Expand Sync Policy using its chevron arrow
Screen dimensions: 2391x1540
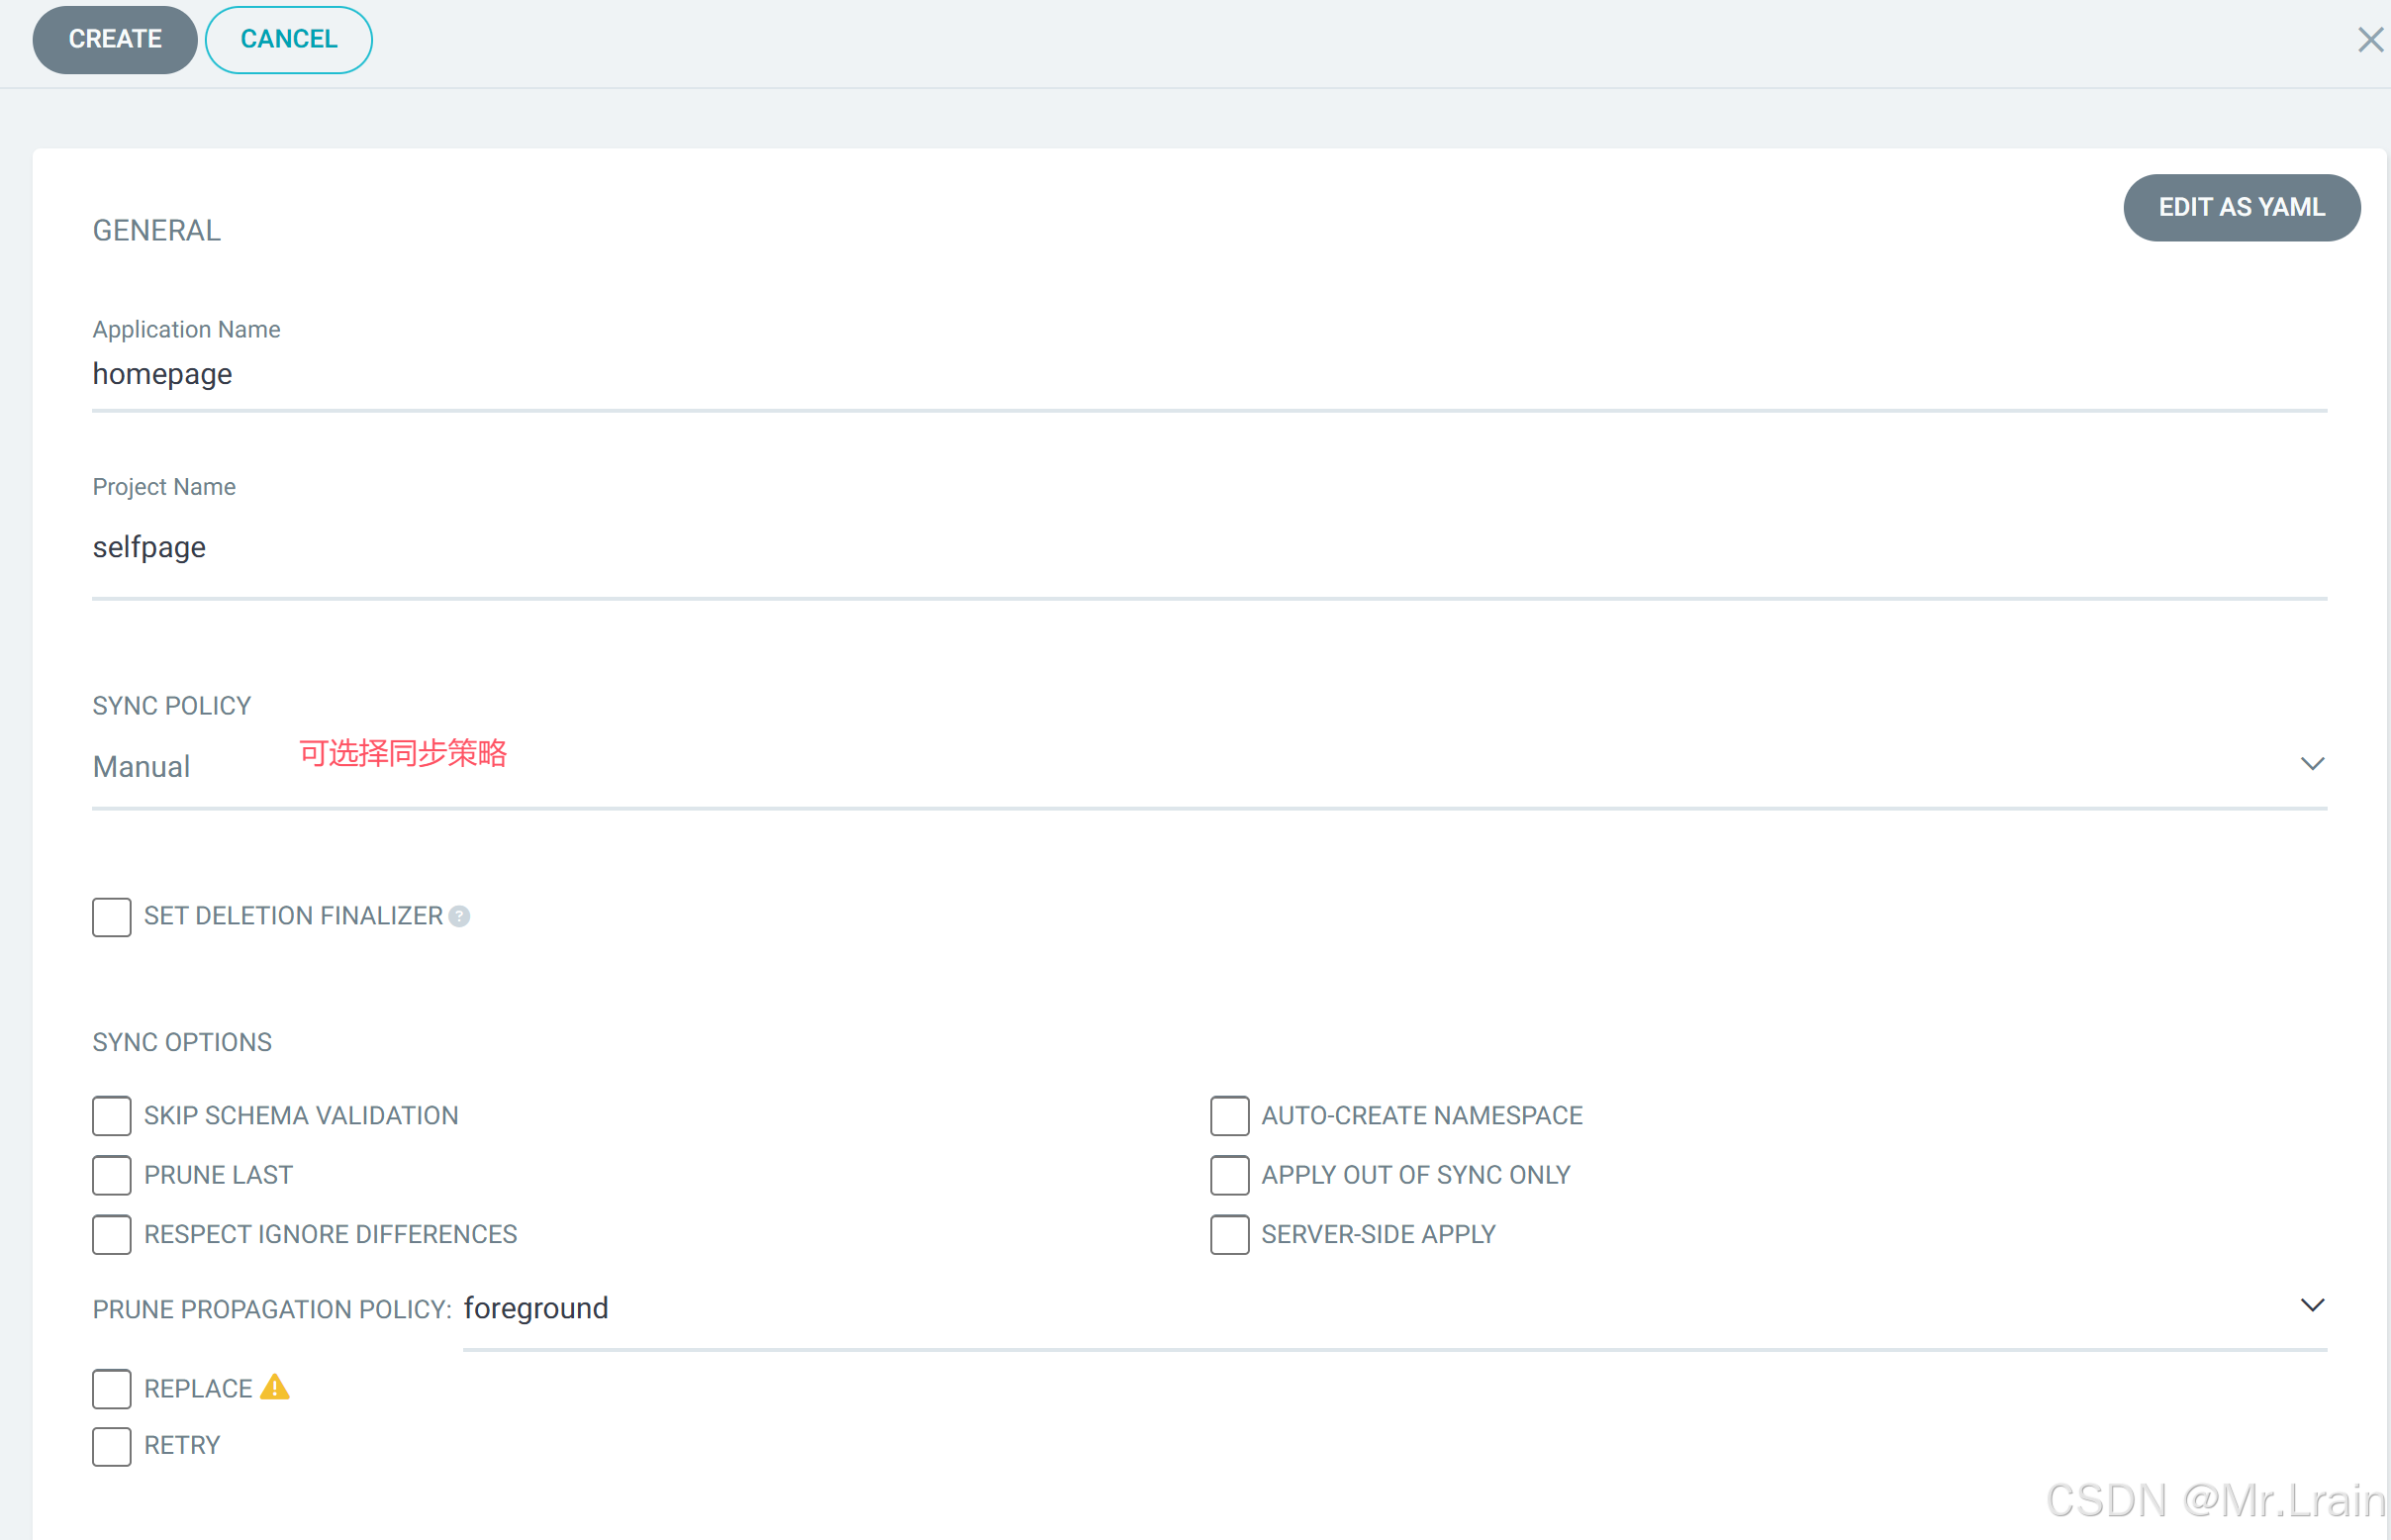point(2311,764)
